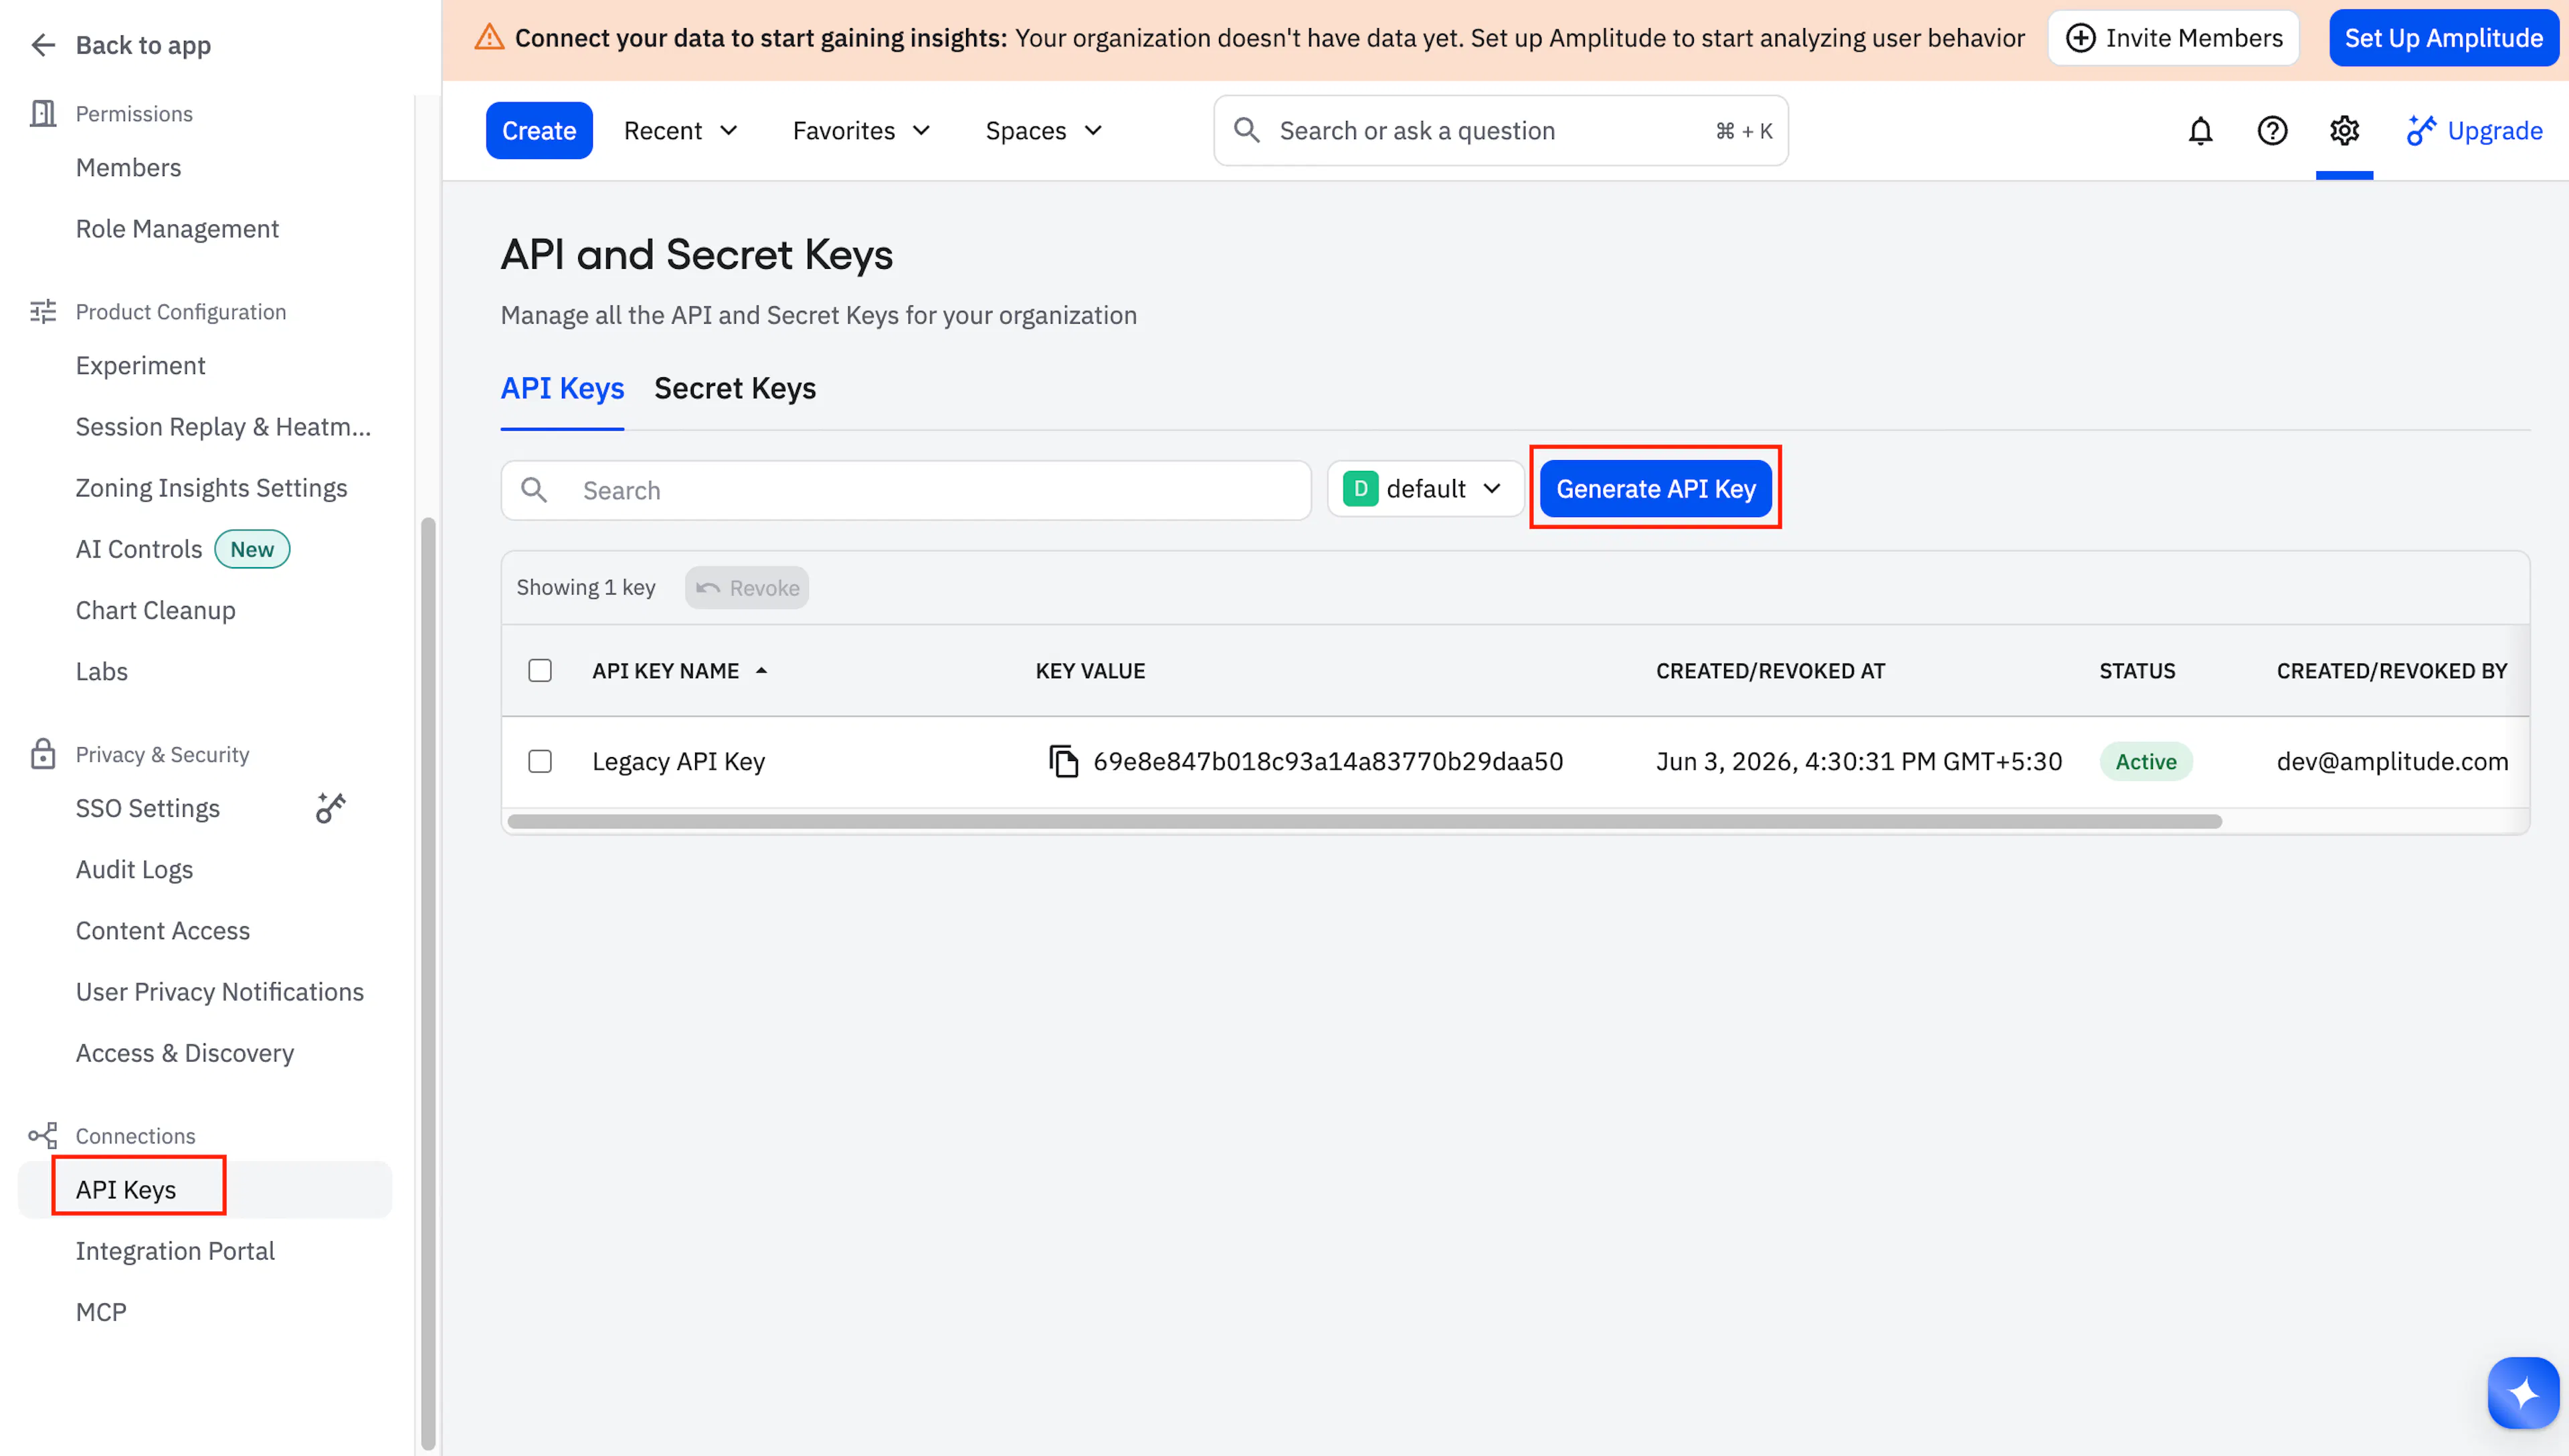
Task: Open the help question mark icon
Action: [2272, 131]
